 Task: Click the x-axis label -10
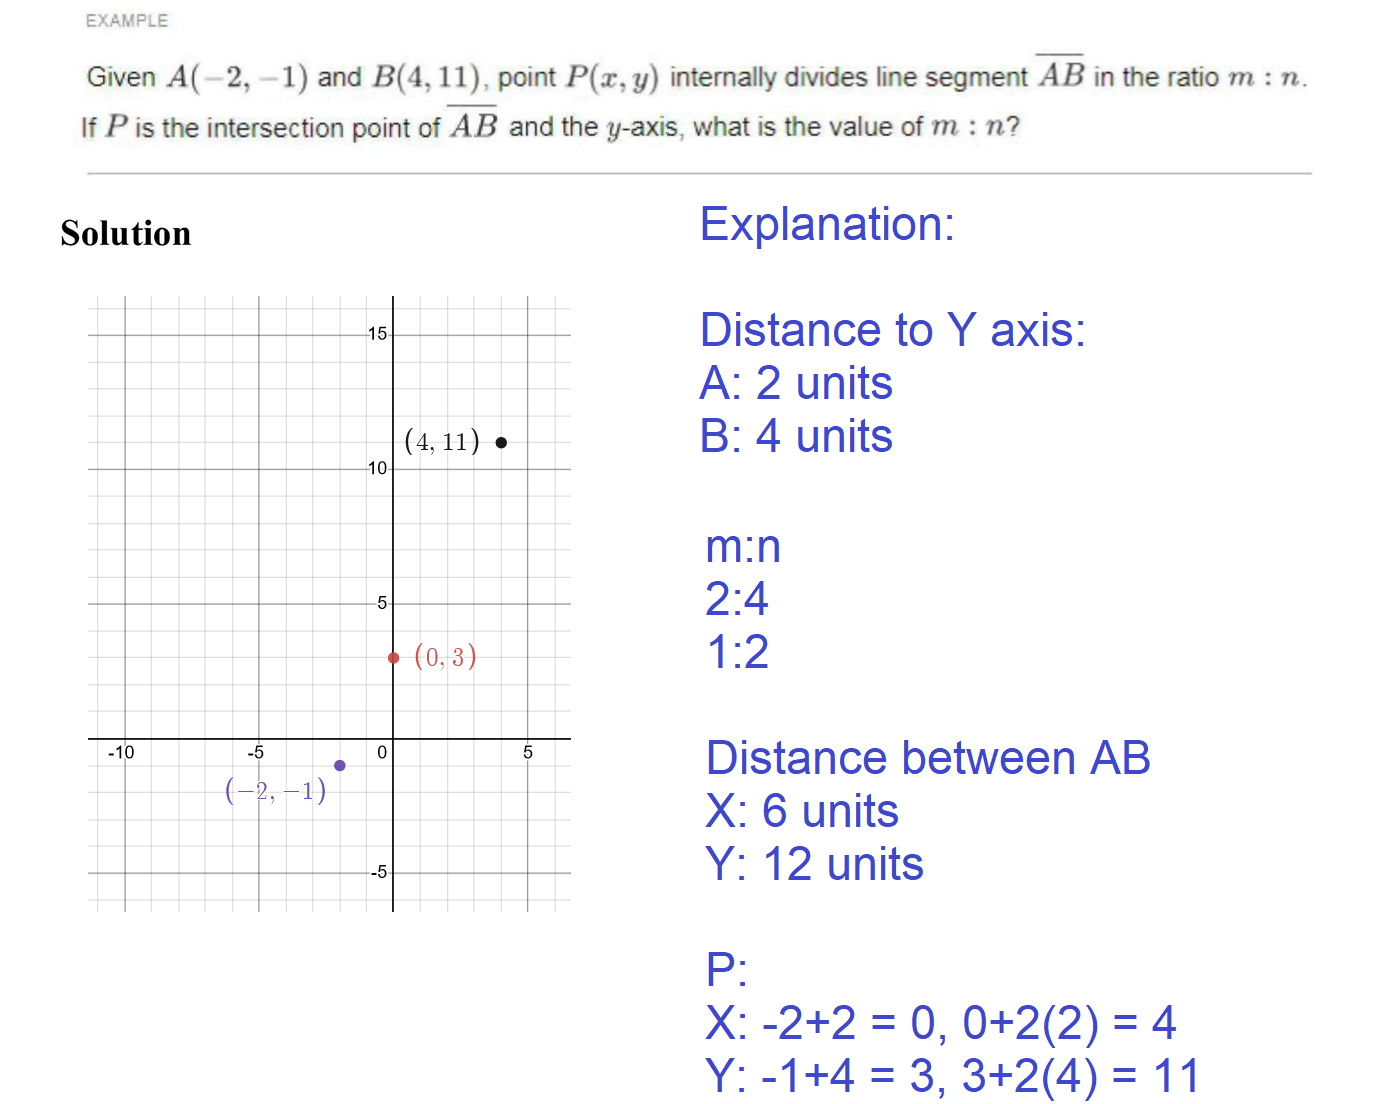pyautogui.click(x=121, y=752)
